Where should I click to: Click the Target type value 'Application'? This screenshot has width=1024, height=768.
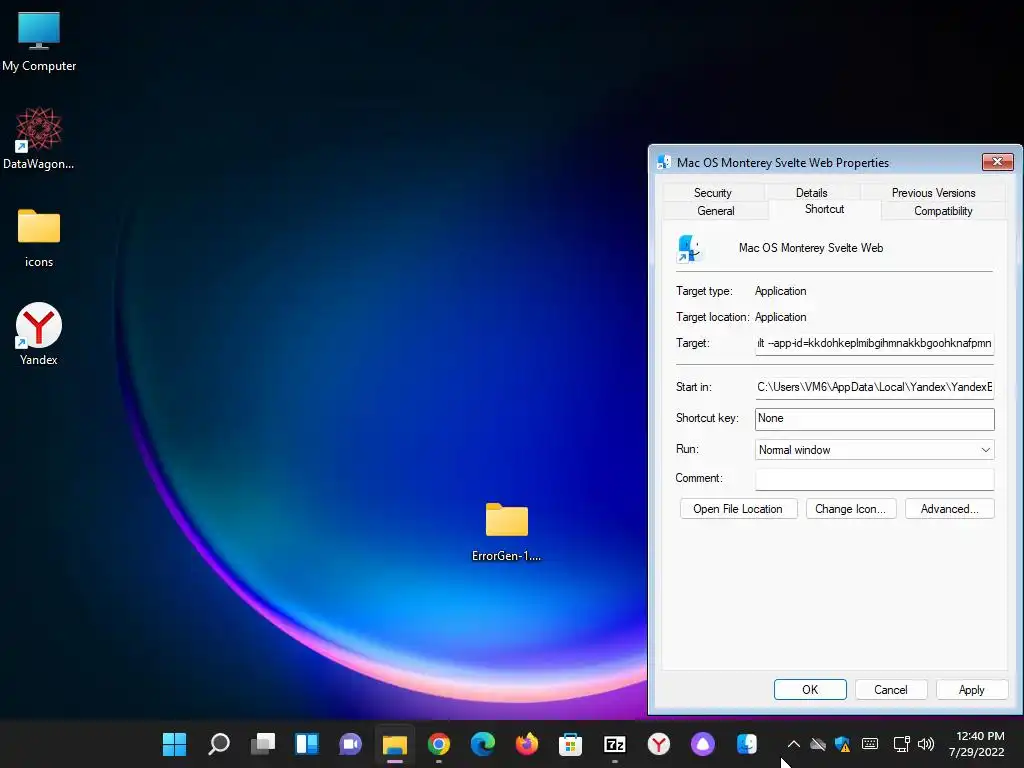[780, 291]
